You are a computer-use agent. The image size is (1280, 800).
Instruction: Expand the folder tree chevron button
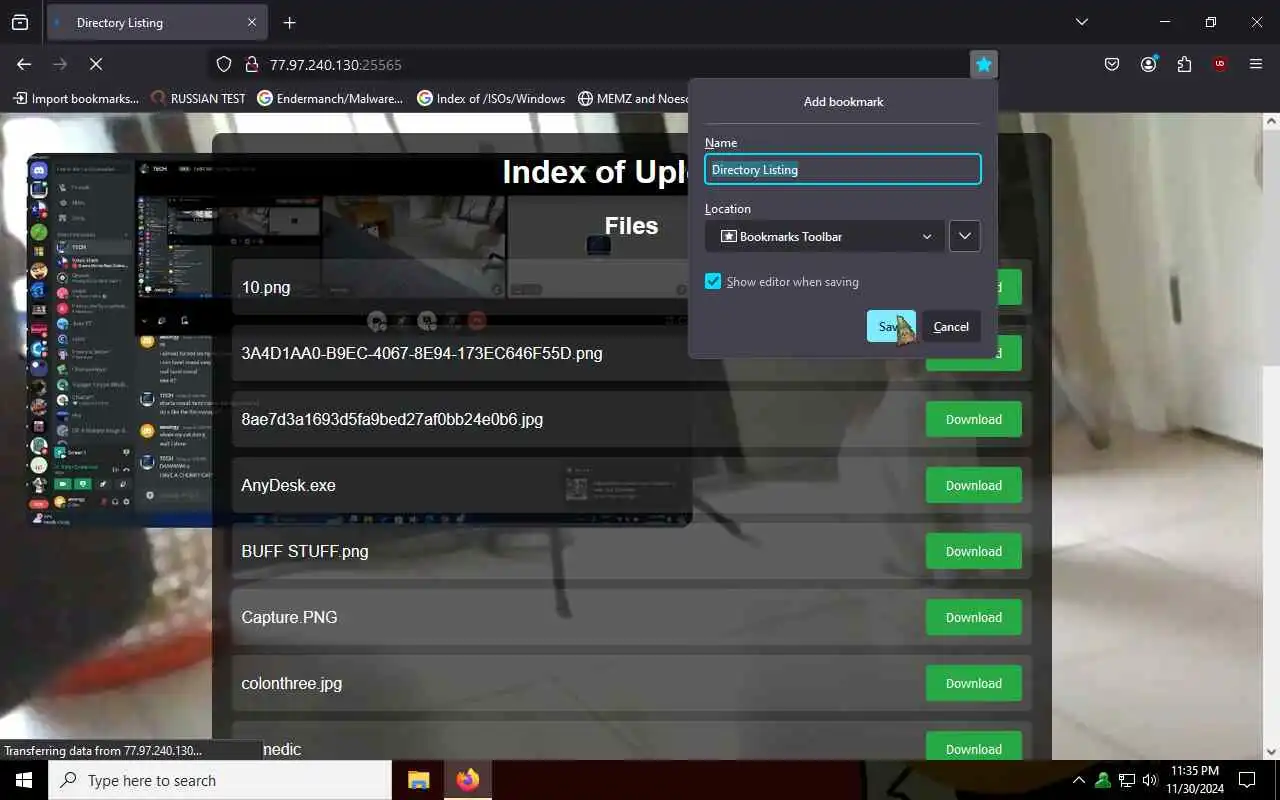[964, 236]
